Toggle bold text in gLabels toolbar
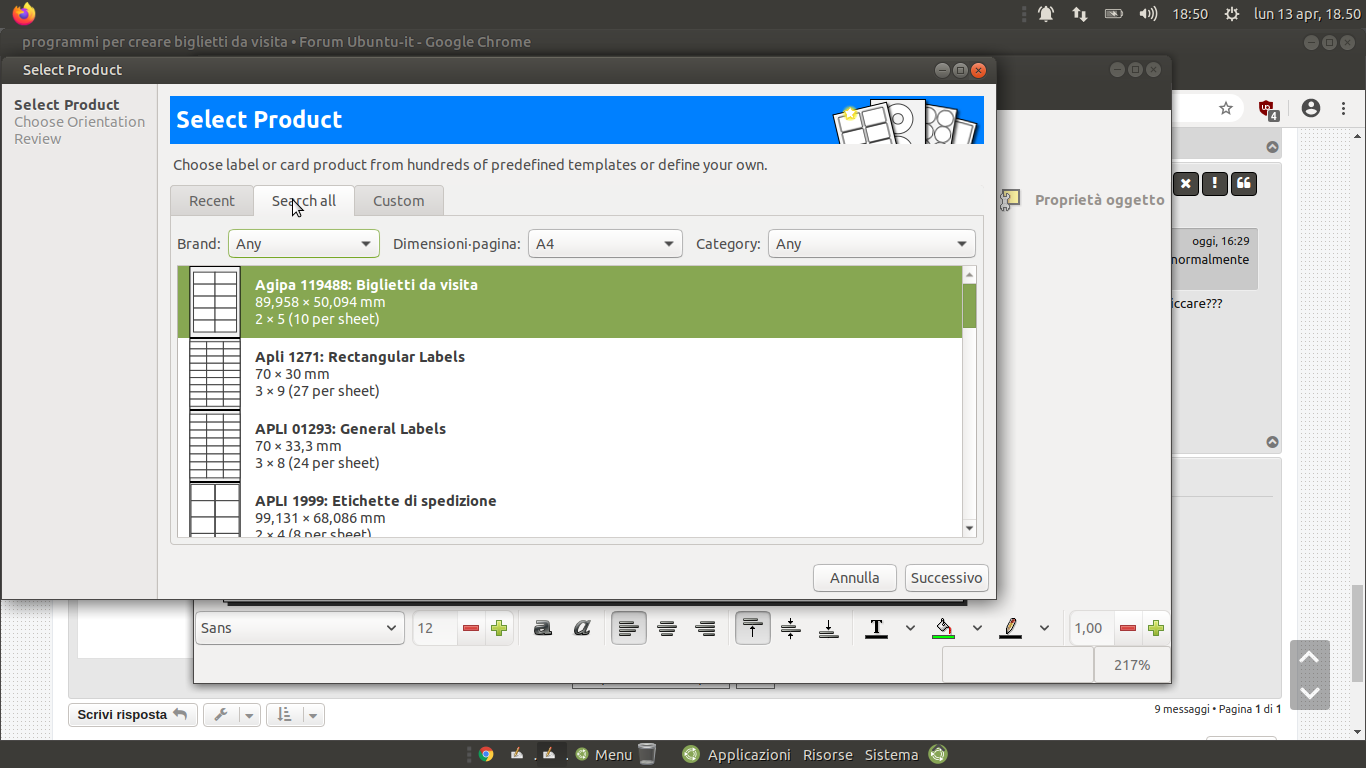Image resolution: width=1366 pixels, height=768 pixels. pyautogui.click(x=543, y=628)
